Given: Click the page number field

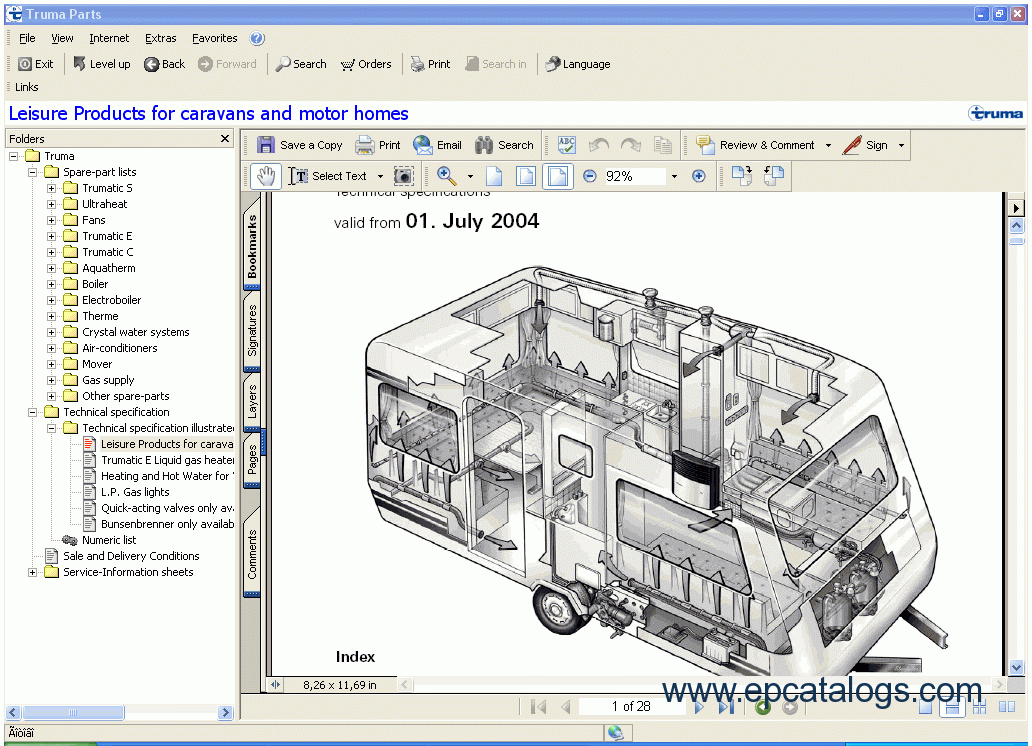Looking at the screenshot, I should (631, 706).
